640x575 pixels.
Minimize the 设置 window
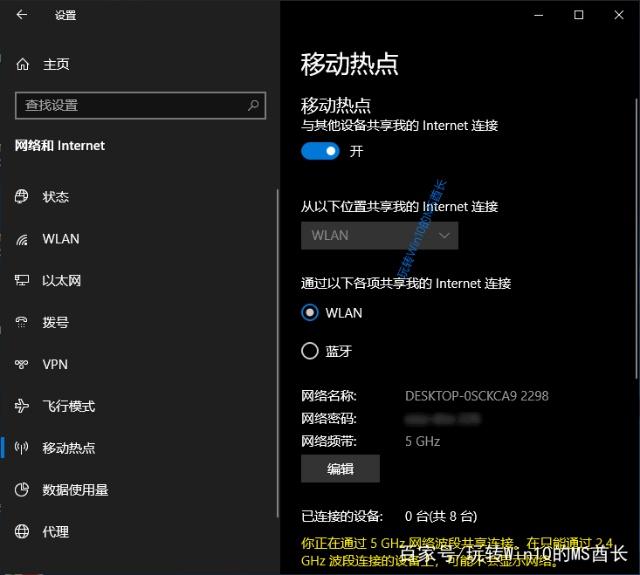(539, 15)
